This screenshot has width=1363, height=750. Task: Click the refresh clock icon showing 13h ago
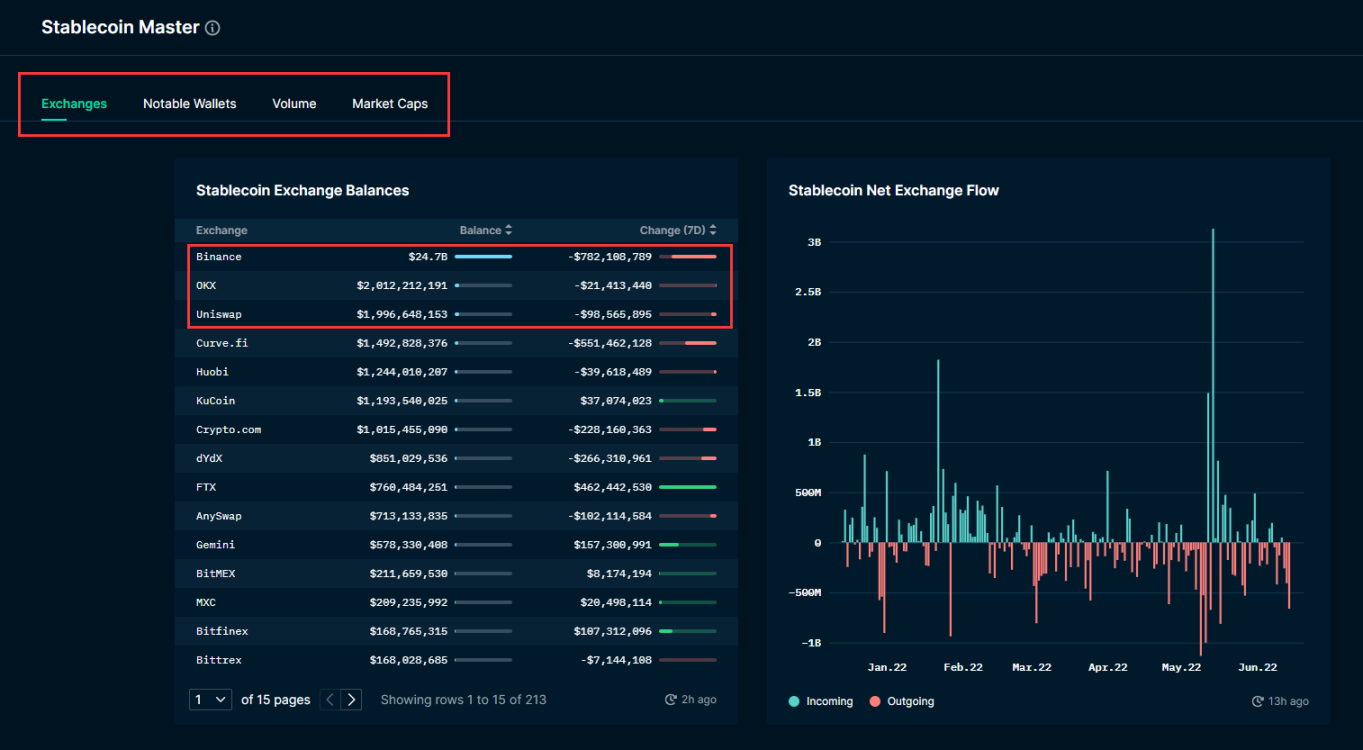tap(1257, 702)
